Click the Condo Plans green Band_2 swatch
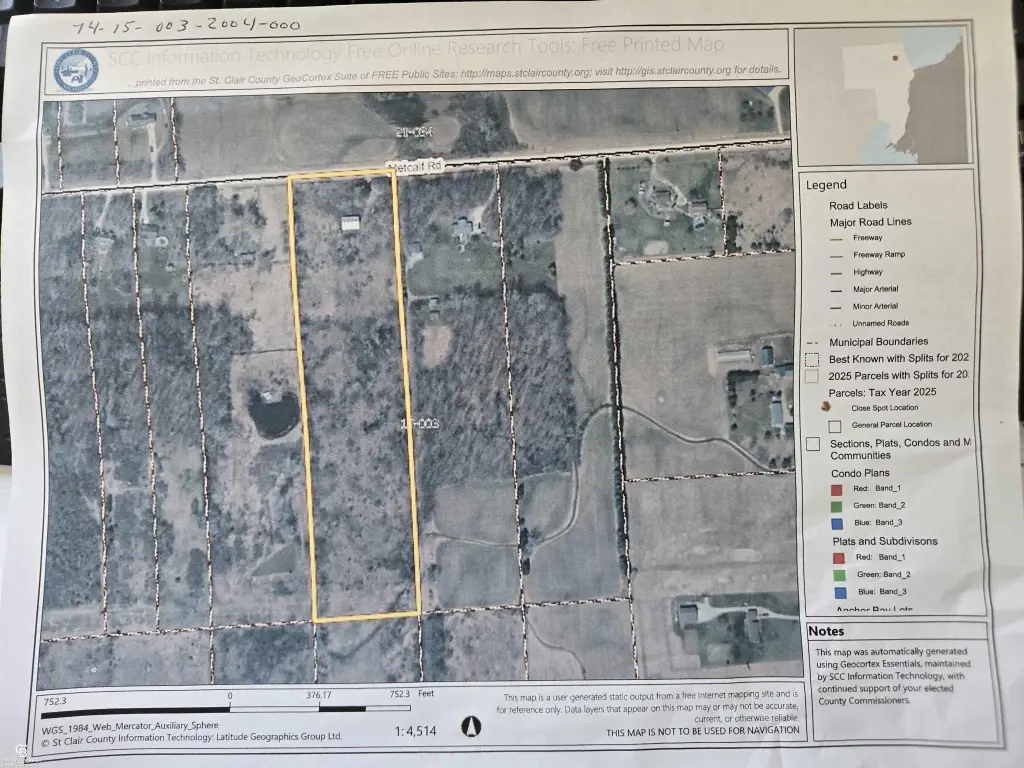Image resolution: width=1024 pixels, height=768 pixels. (x=836, y=506)
